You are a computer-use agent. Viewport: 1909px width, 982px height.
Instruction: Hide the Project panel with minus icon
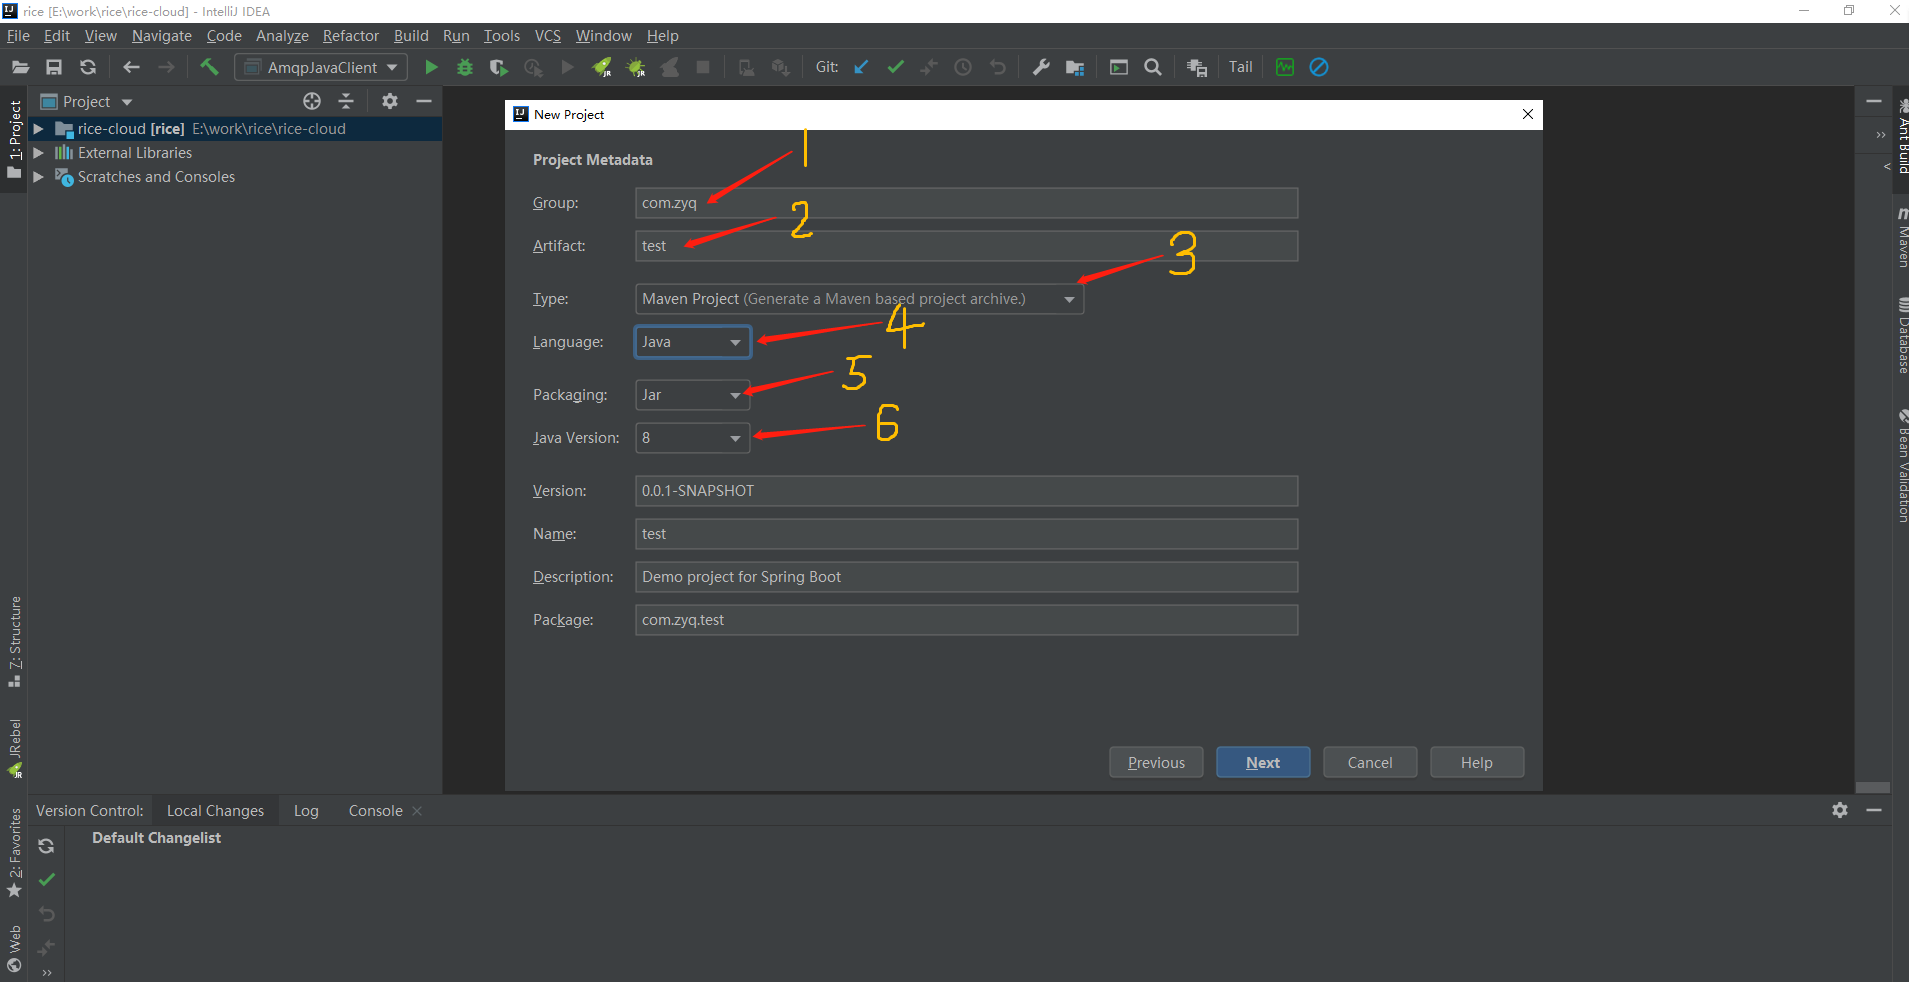[x=424, y=101]
